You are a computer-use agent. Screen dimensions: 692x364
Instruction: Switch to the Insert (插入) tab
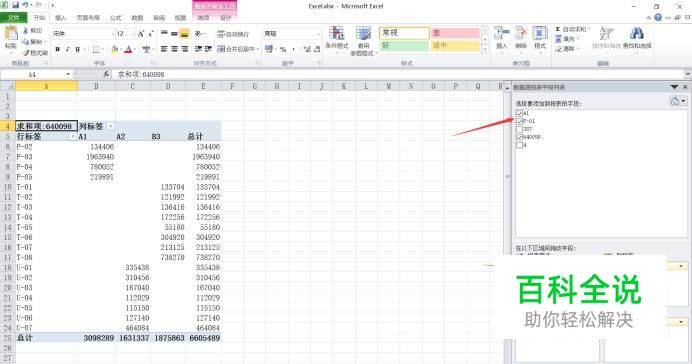point(60,18)
